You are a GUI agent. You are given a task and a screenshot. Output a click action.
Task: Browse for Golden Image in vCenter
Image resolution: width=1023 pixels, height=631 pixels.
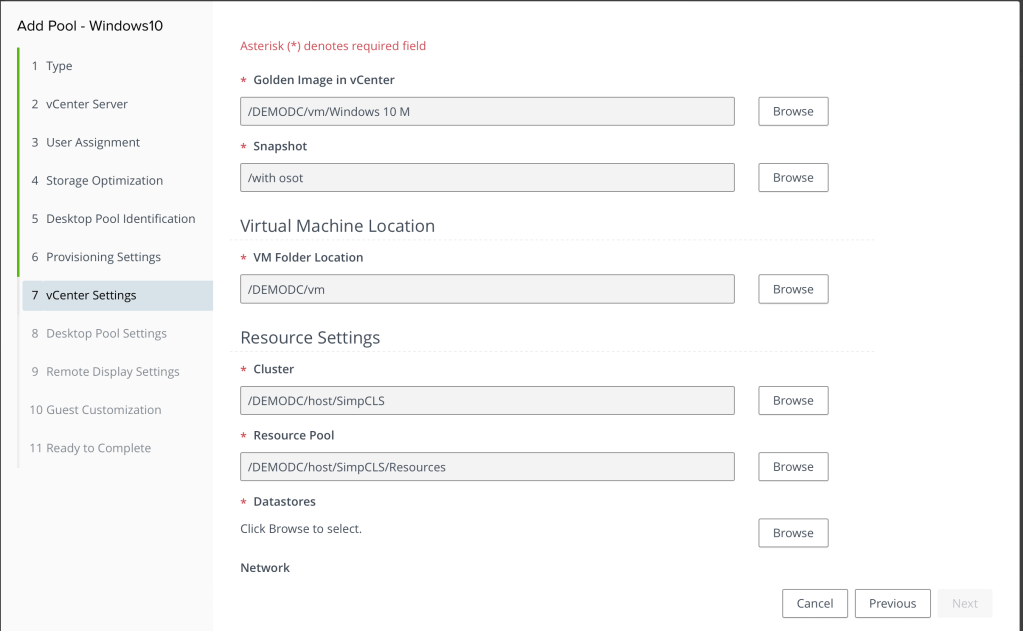click(793, 111)
